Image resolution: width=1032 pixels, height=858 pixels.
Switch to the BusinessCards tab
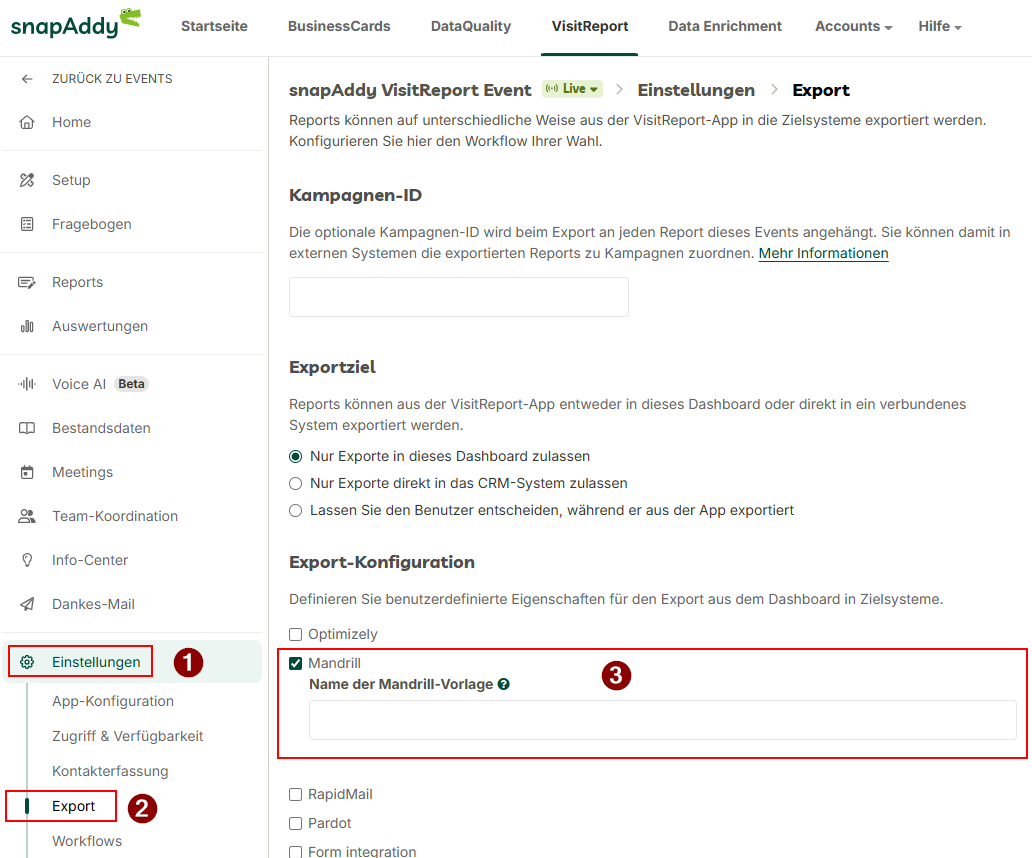339,26
